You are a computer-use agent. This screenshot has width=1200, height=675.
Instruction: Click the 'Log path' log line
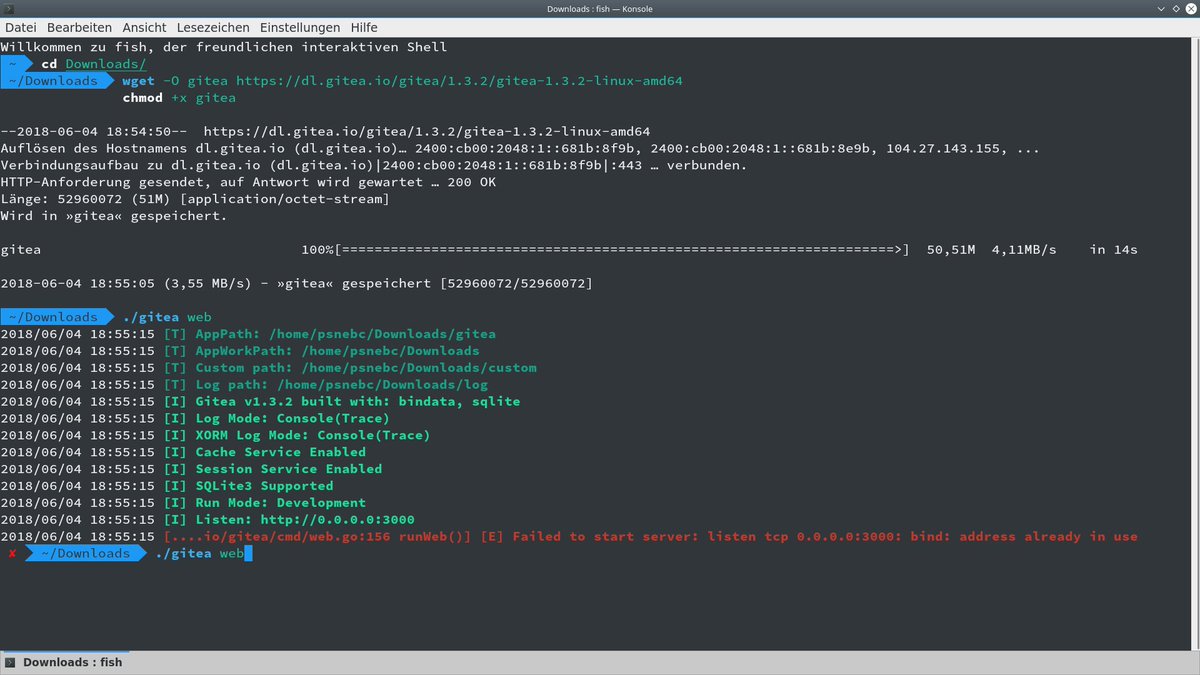point(244,385)
